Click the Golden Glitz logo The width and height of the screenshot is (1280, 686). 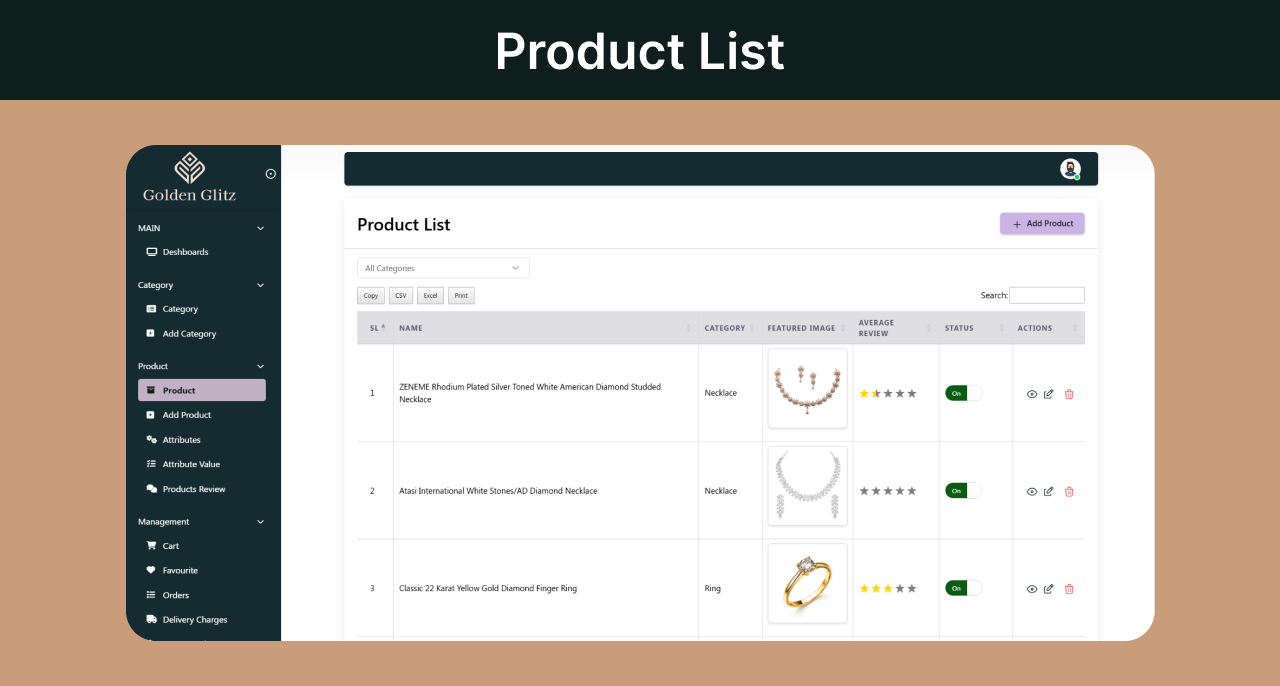point(190,177)
